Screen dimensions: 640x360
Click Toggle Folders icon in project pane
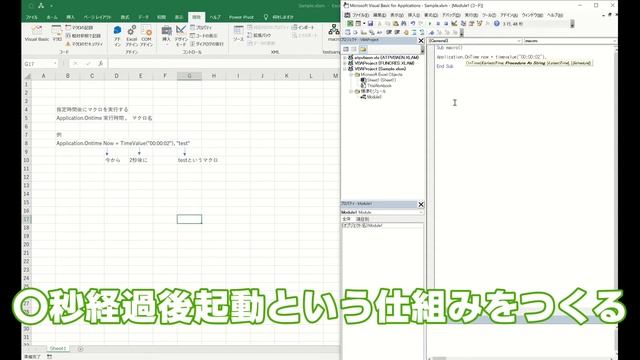pos(363,49)
